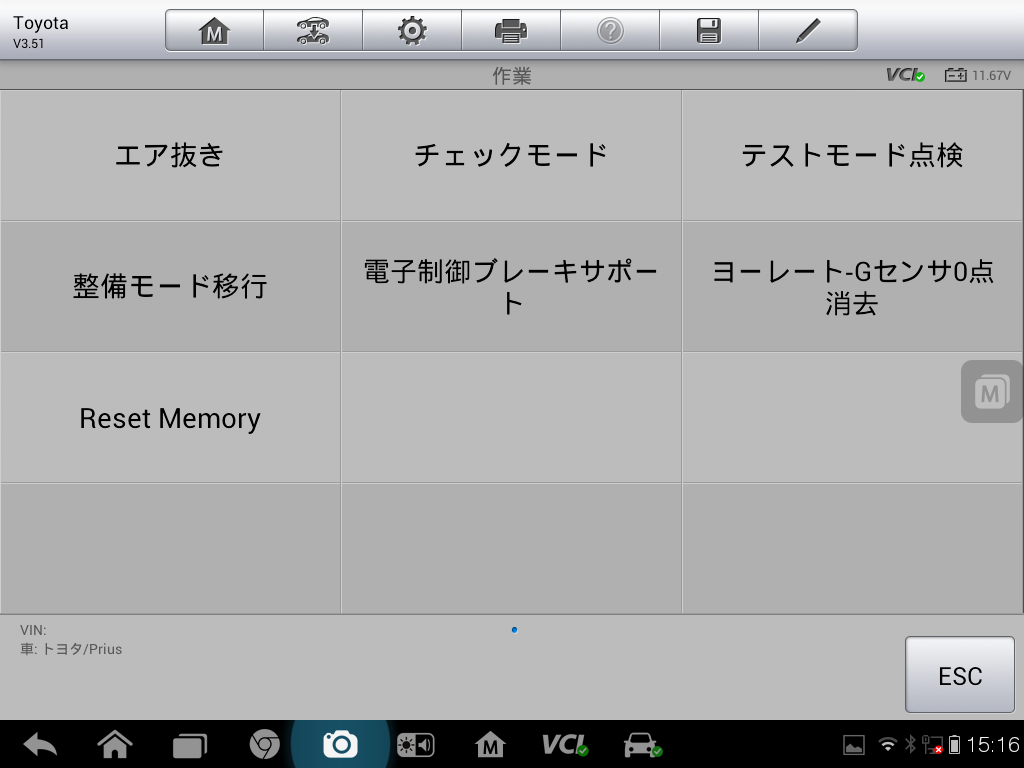
Task: Open settings gear in top toolbar
Action: pyautogui.click(x=412, y=31)
